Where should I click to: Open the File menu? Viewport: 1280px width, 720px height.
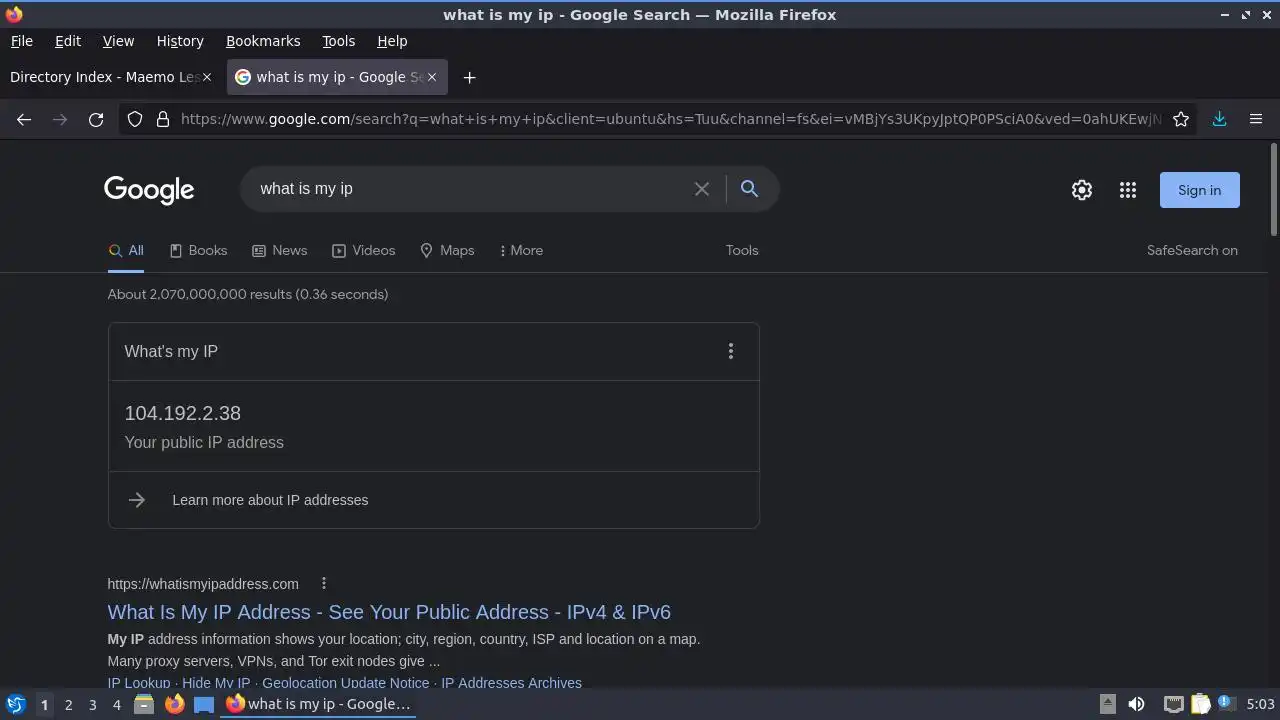[21, 41]
